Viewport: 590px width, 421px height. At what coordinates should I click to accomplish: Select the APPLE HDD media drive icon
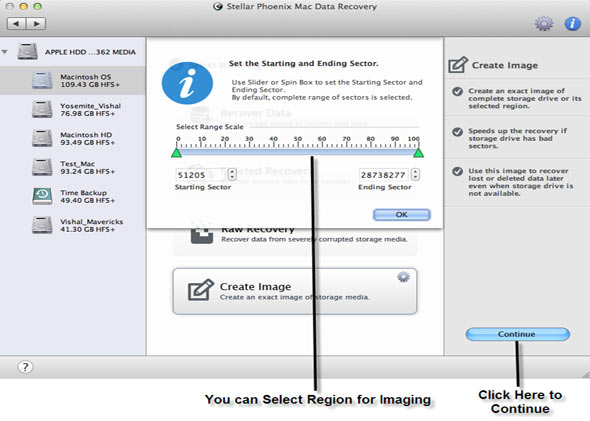(27, 52)
